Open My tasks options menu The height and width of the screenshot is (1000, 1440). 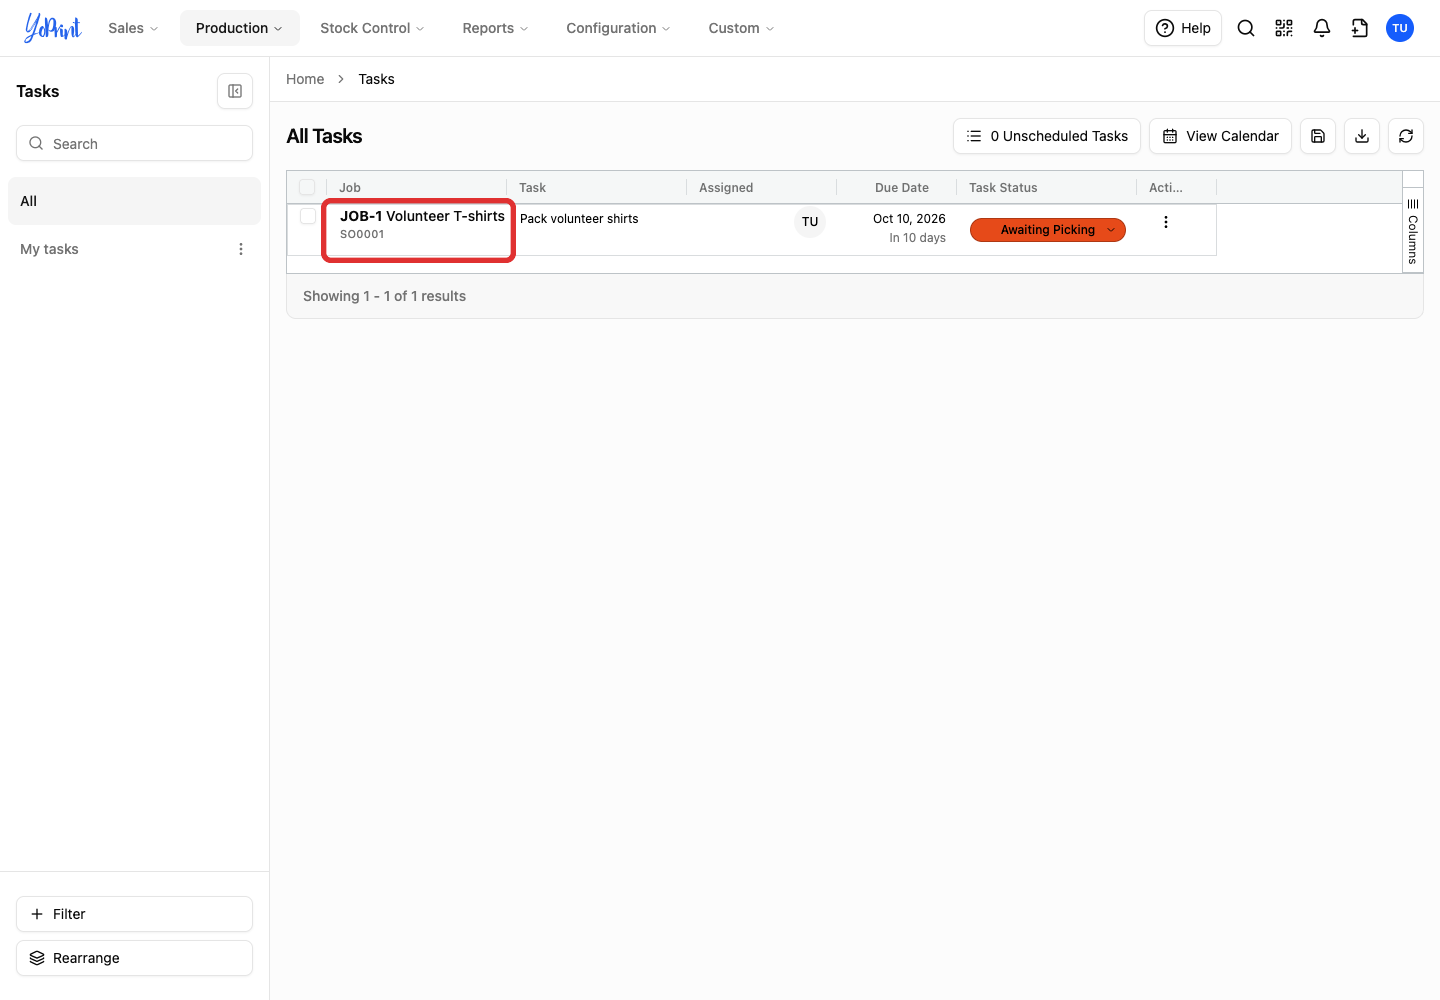241,249
